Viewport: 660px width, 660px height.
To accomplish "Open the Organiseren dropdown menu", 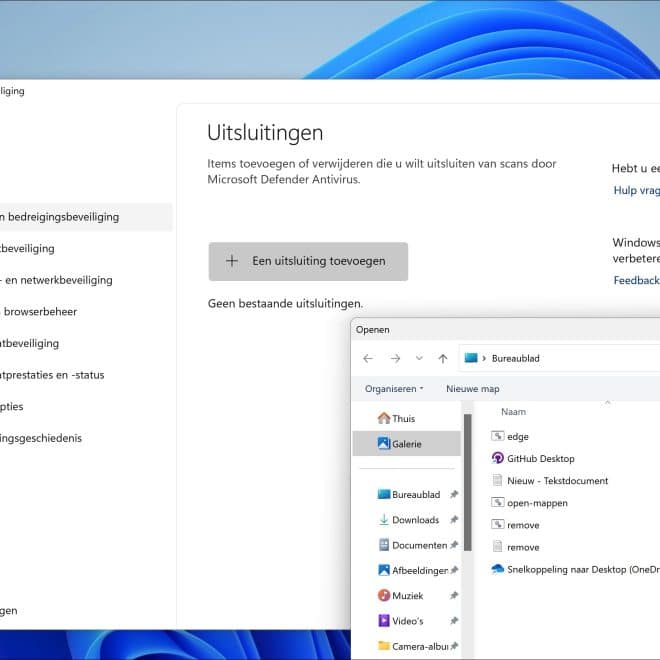I will (x=394, y=389).
